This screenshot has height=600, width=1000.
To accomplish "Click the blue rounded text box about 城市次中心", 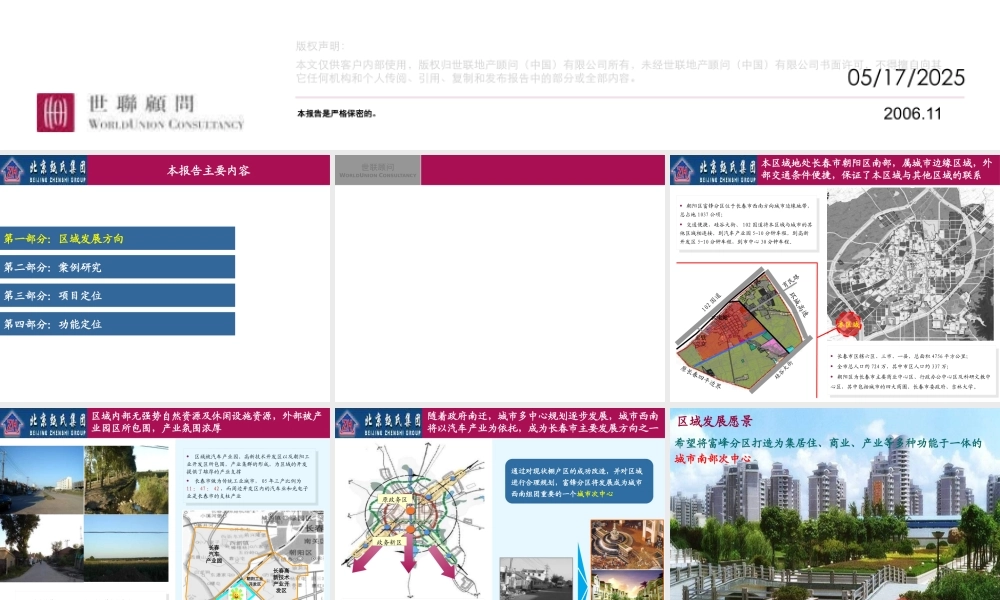I will 579,481.
